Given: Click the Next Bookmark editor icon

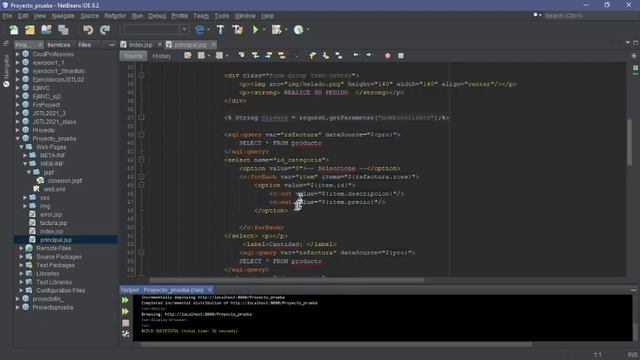Looking at the screenshot, I should pos(326,56).
